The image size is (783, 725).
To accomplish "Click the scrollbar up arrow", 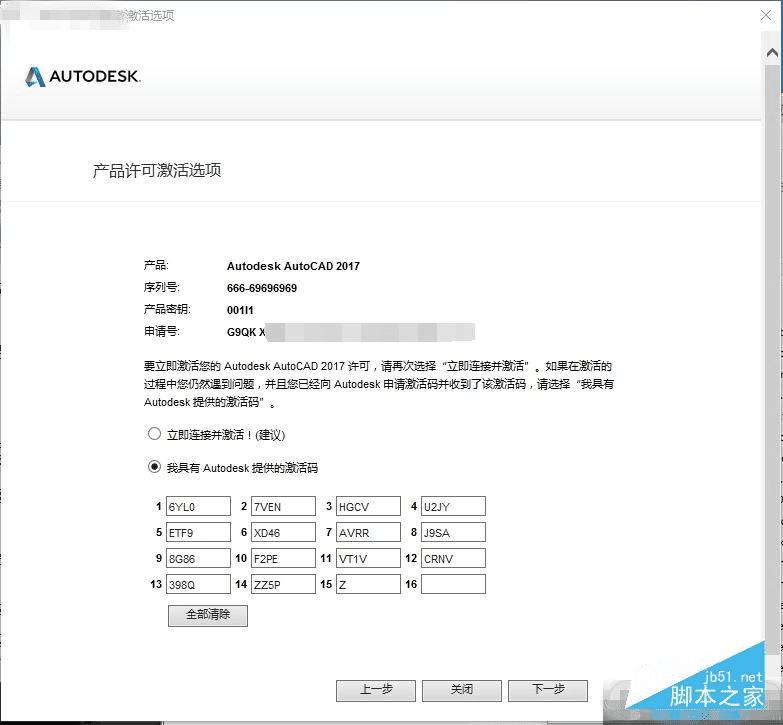I will pos(772,52).
